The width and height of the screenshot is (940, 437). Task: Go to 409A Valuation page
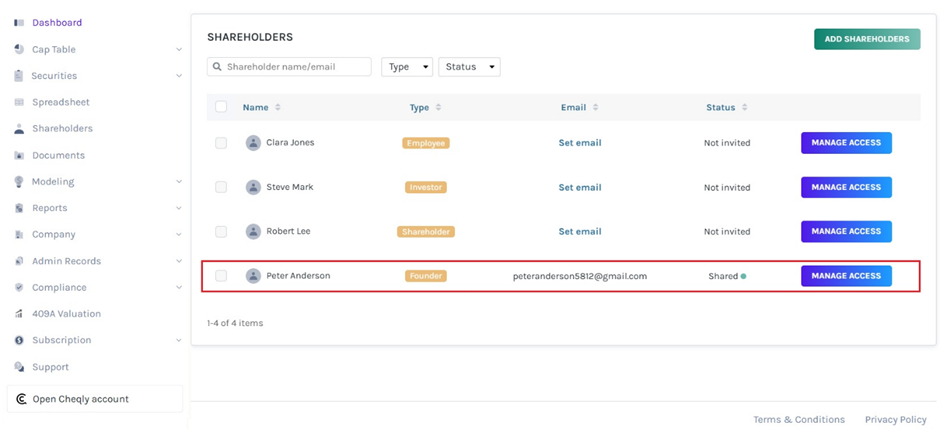click(x=66, y=314)
